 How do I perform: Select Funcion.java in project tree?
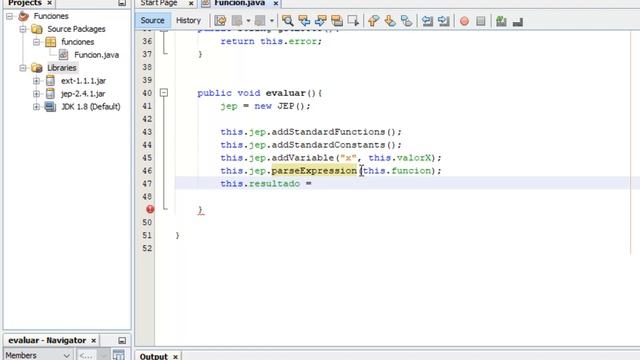tap(96, 55)
